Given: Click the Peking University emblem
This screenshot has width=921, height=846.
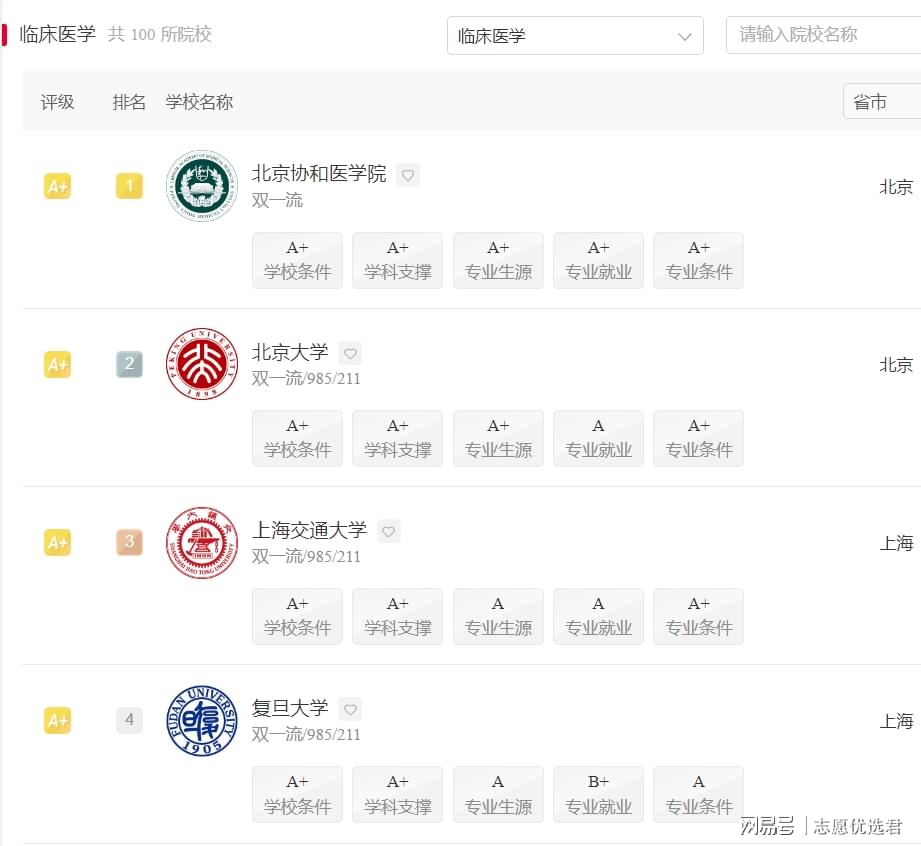Looking at the screenshot, I should (x=202, y=364).
